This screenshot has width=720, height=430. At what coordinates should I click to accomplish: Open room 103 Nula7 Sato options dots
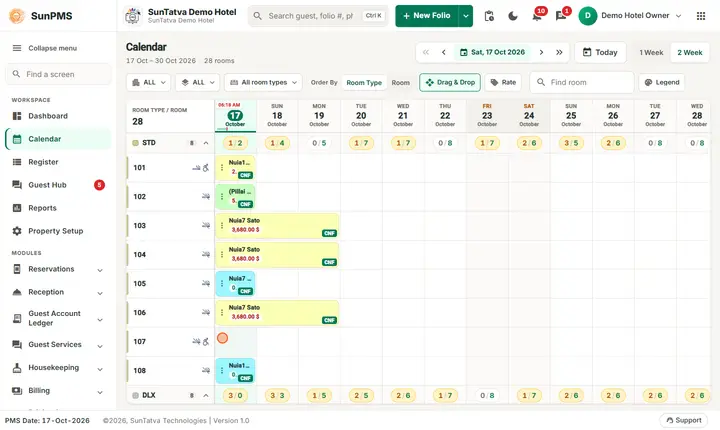tap(222, 226)
